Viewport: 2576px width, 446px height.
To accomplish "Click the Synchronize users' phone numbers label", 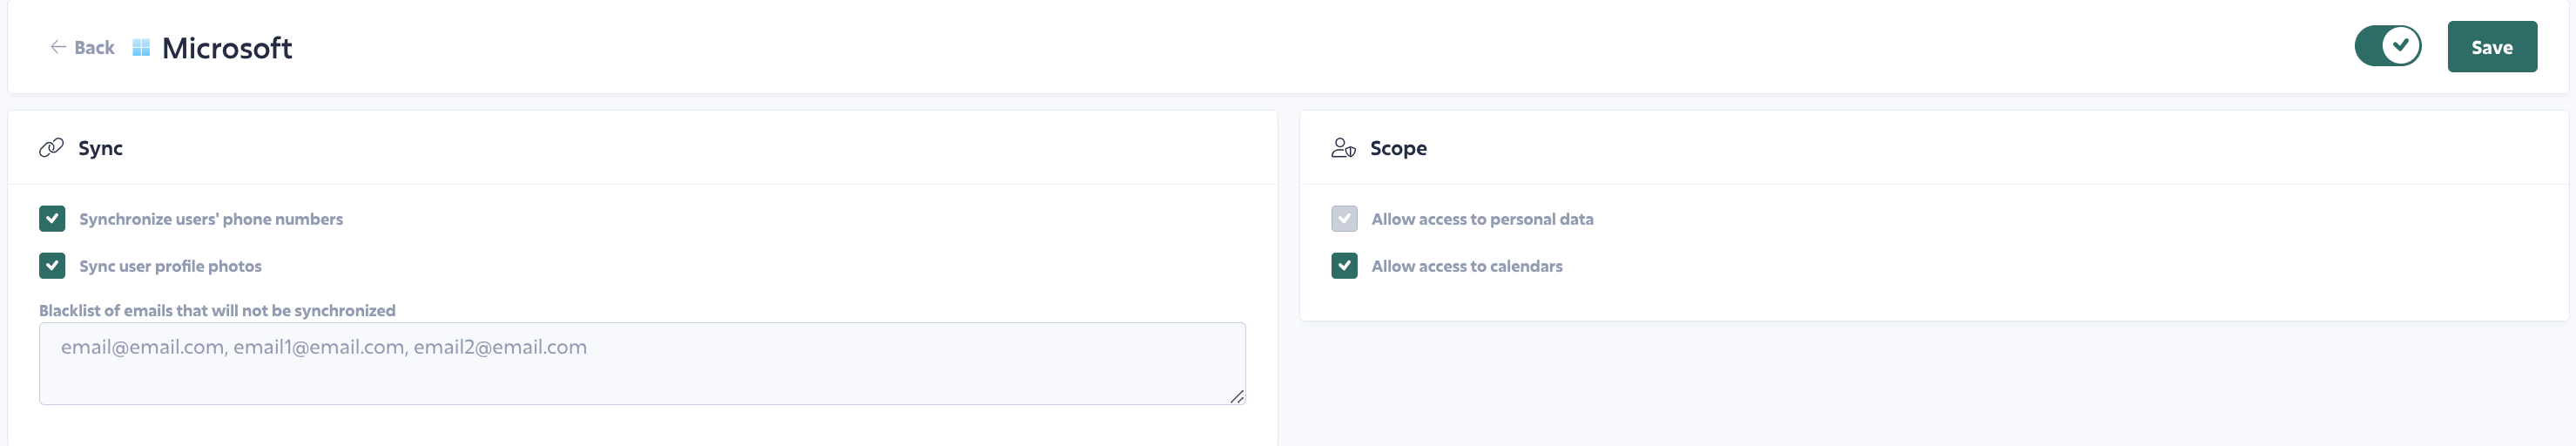I will (x=211, y=219).
